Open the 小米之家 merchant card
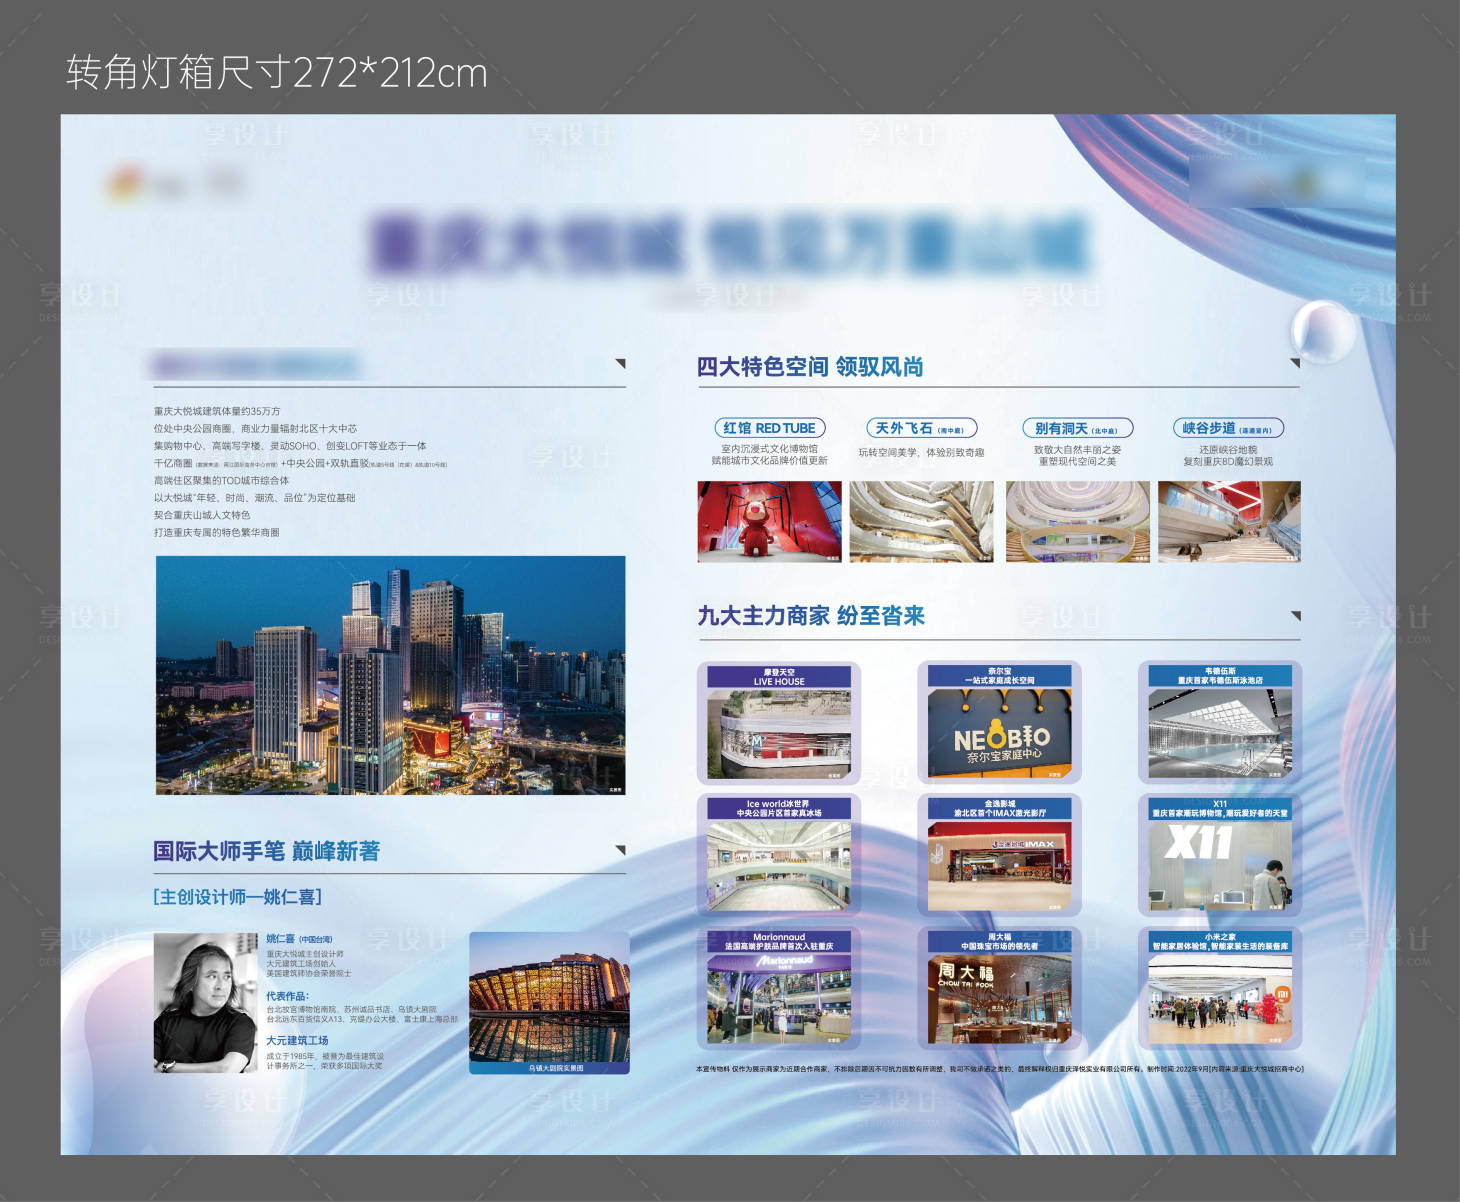This screenshot has height=1202, width=1460. click(1220, 988)
